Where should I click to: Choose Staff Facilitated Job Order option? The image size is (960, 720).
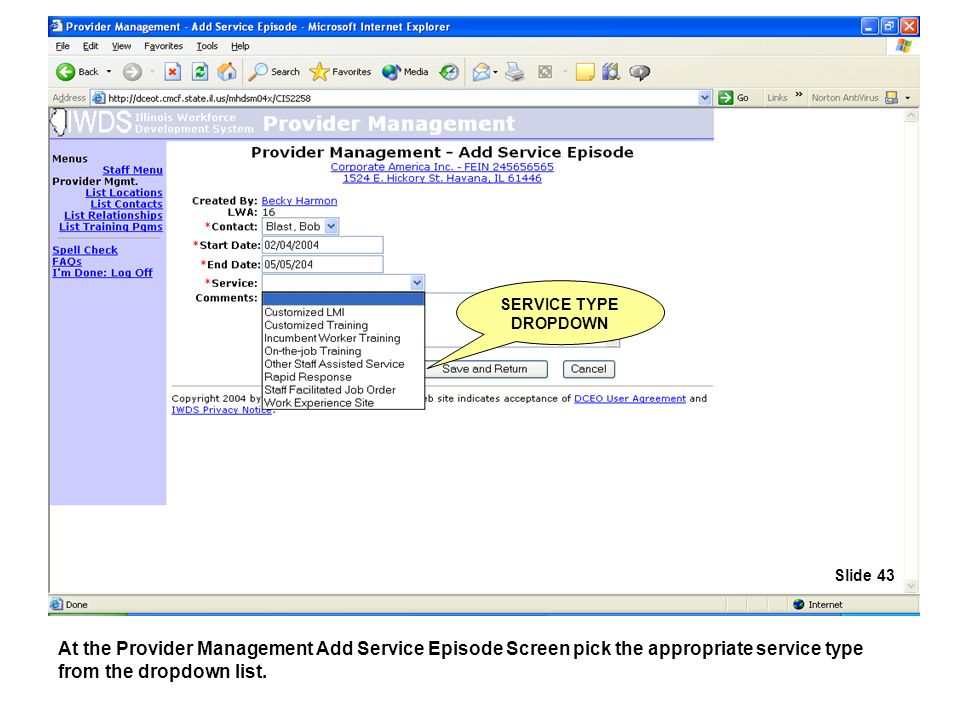point(343,390)
